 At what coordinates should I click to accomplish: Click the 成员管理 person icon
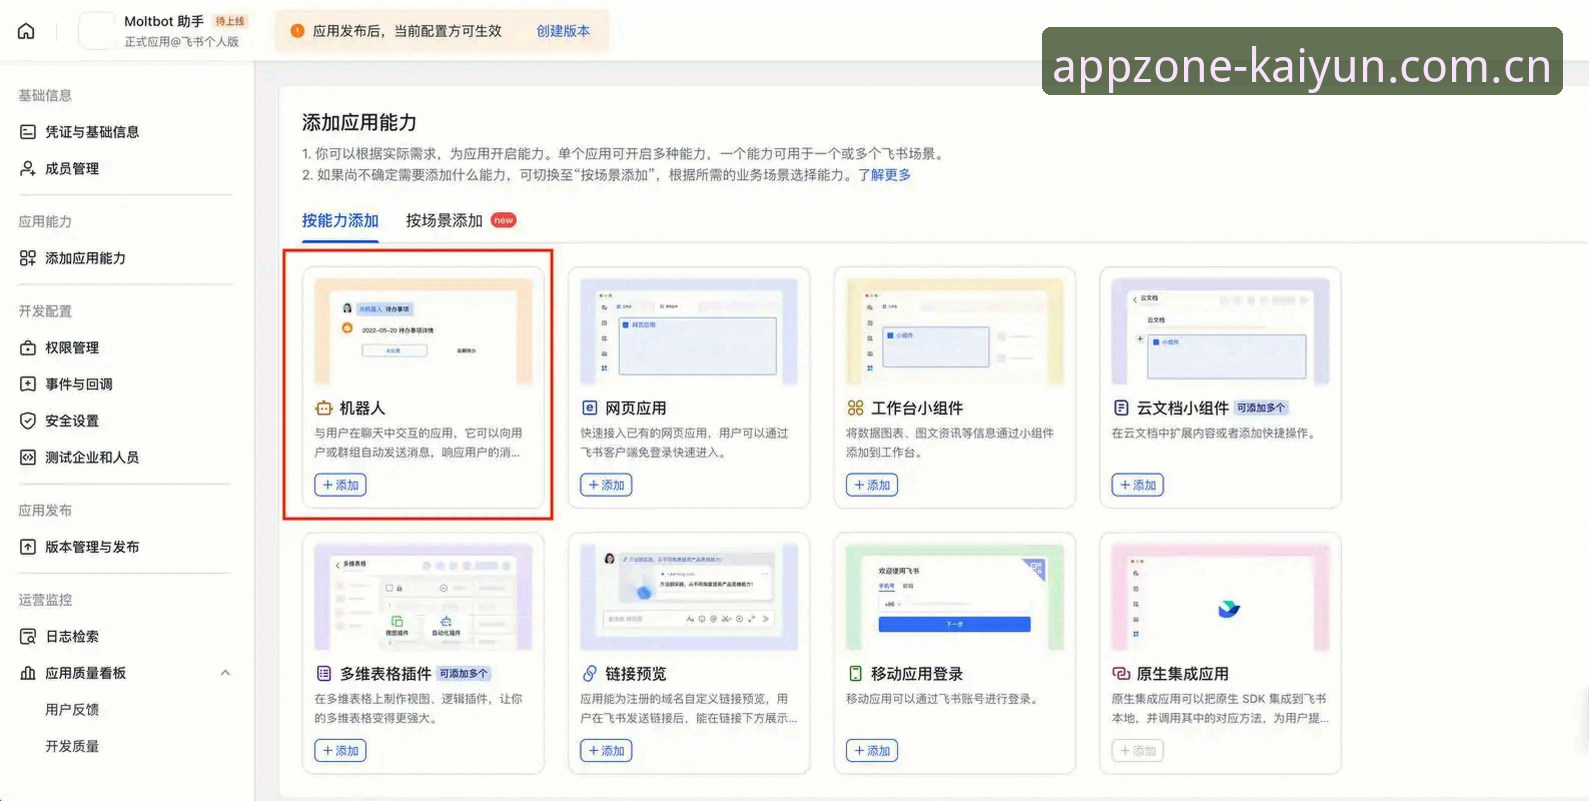tap(28, 169)
